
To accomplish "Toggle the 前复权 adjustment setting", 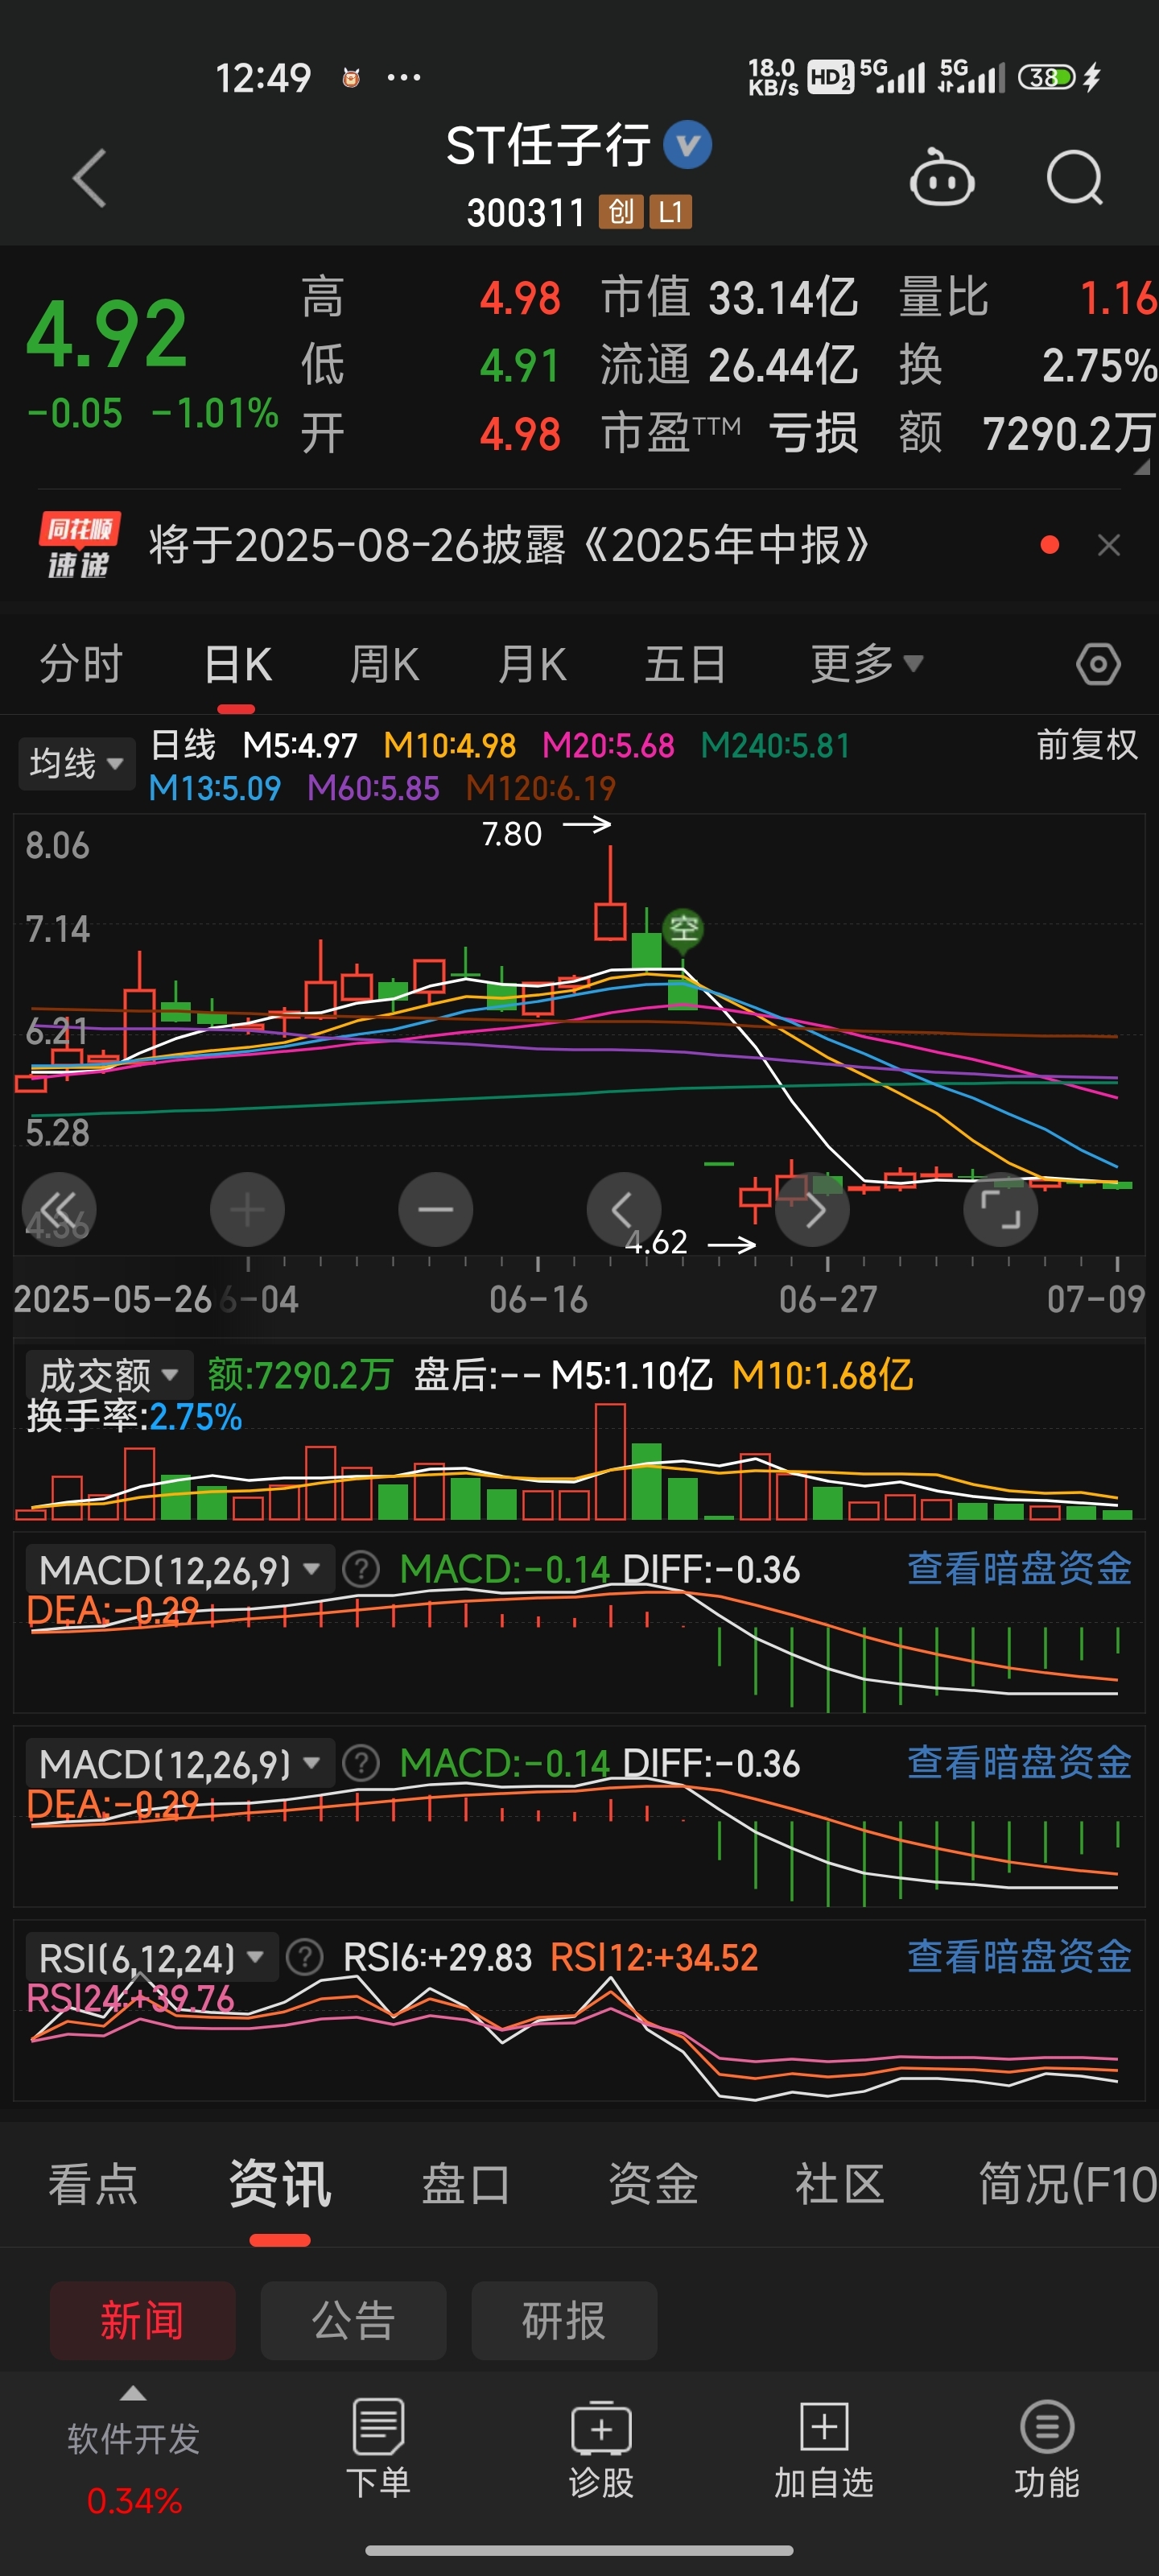I will click(1087, 745).
